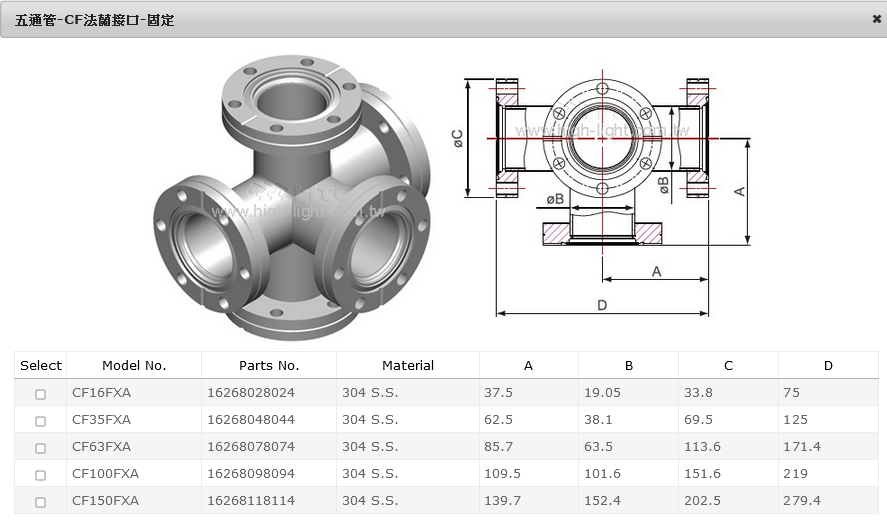
Task: Click column header D
Action: coord(828,365)
